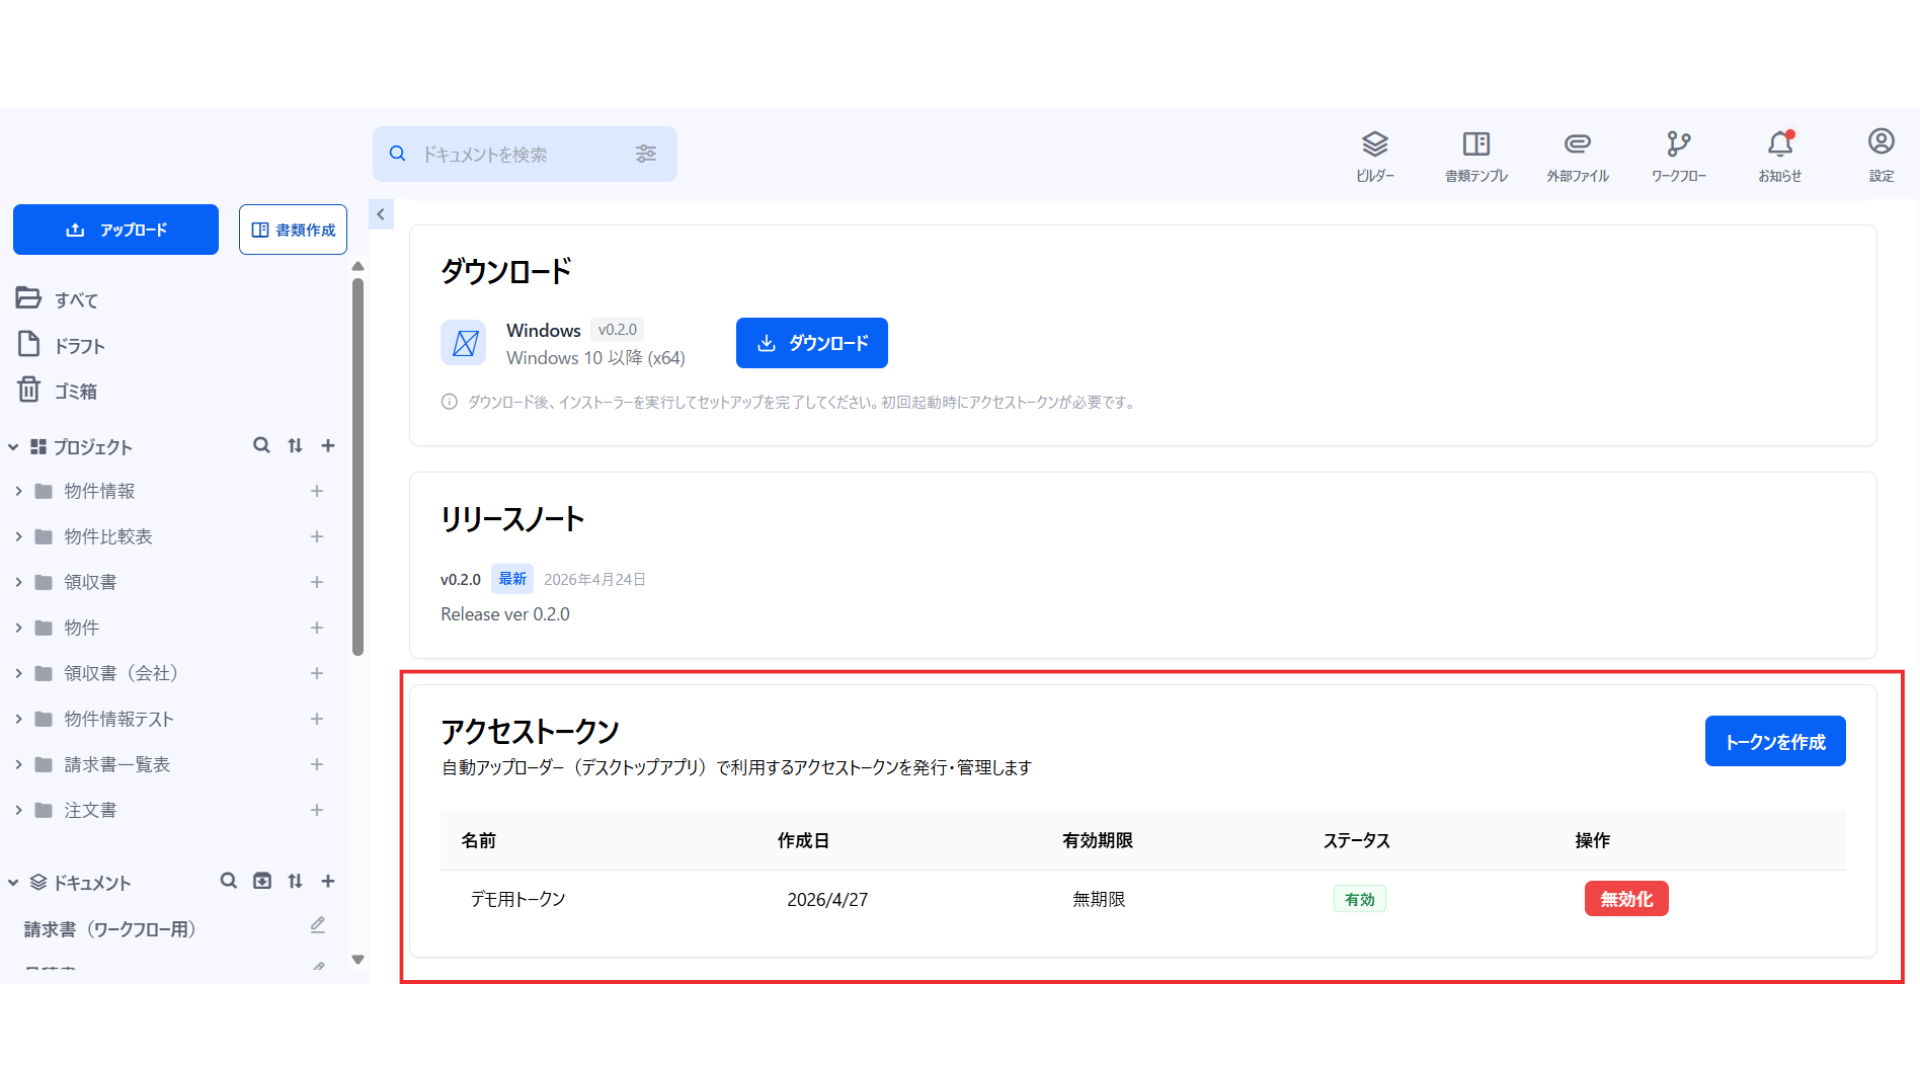Click the 2026/4/27 creation date
The height and width of the screenshot is (1080, 1920).
pyautogui.click(x=827, y=899)
